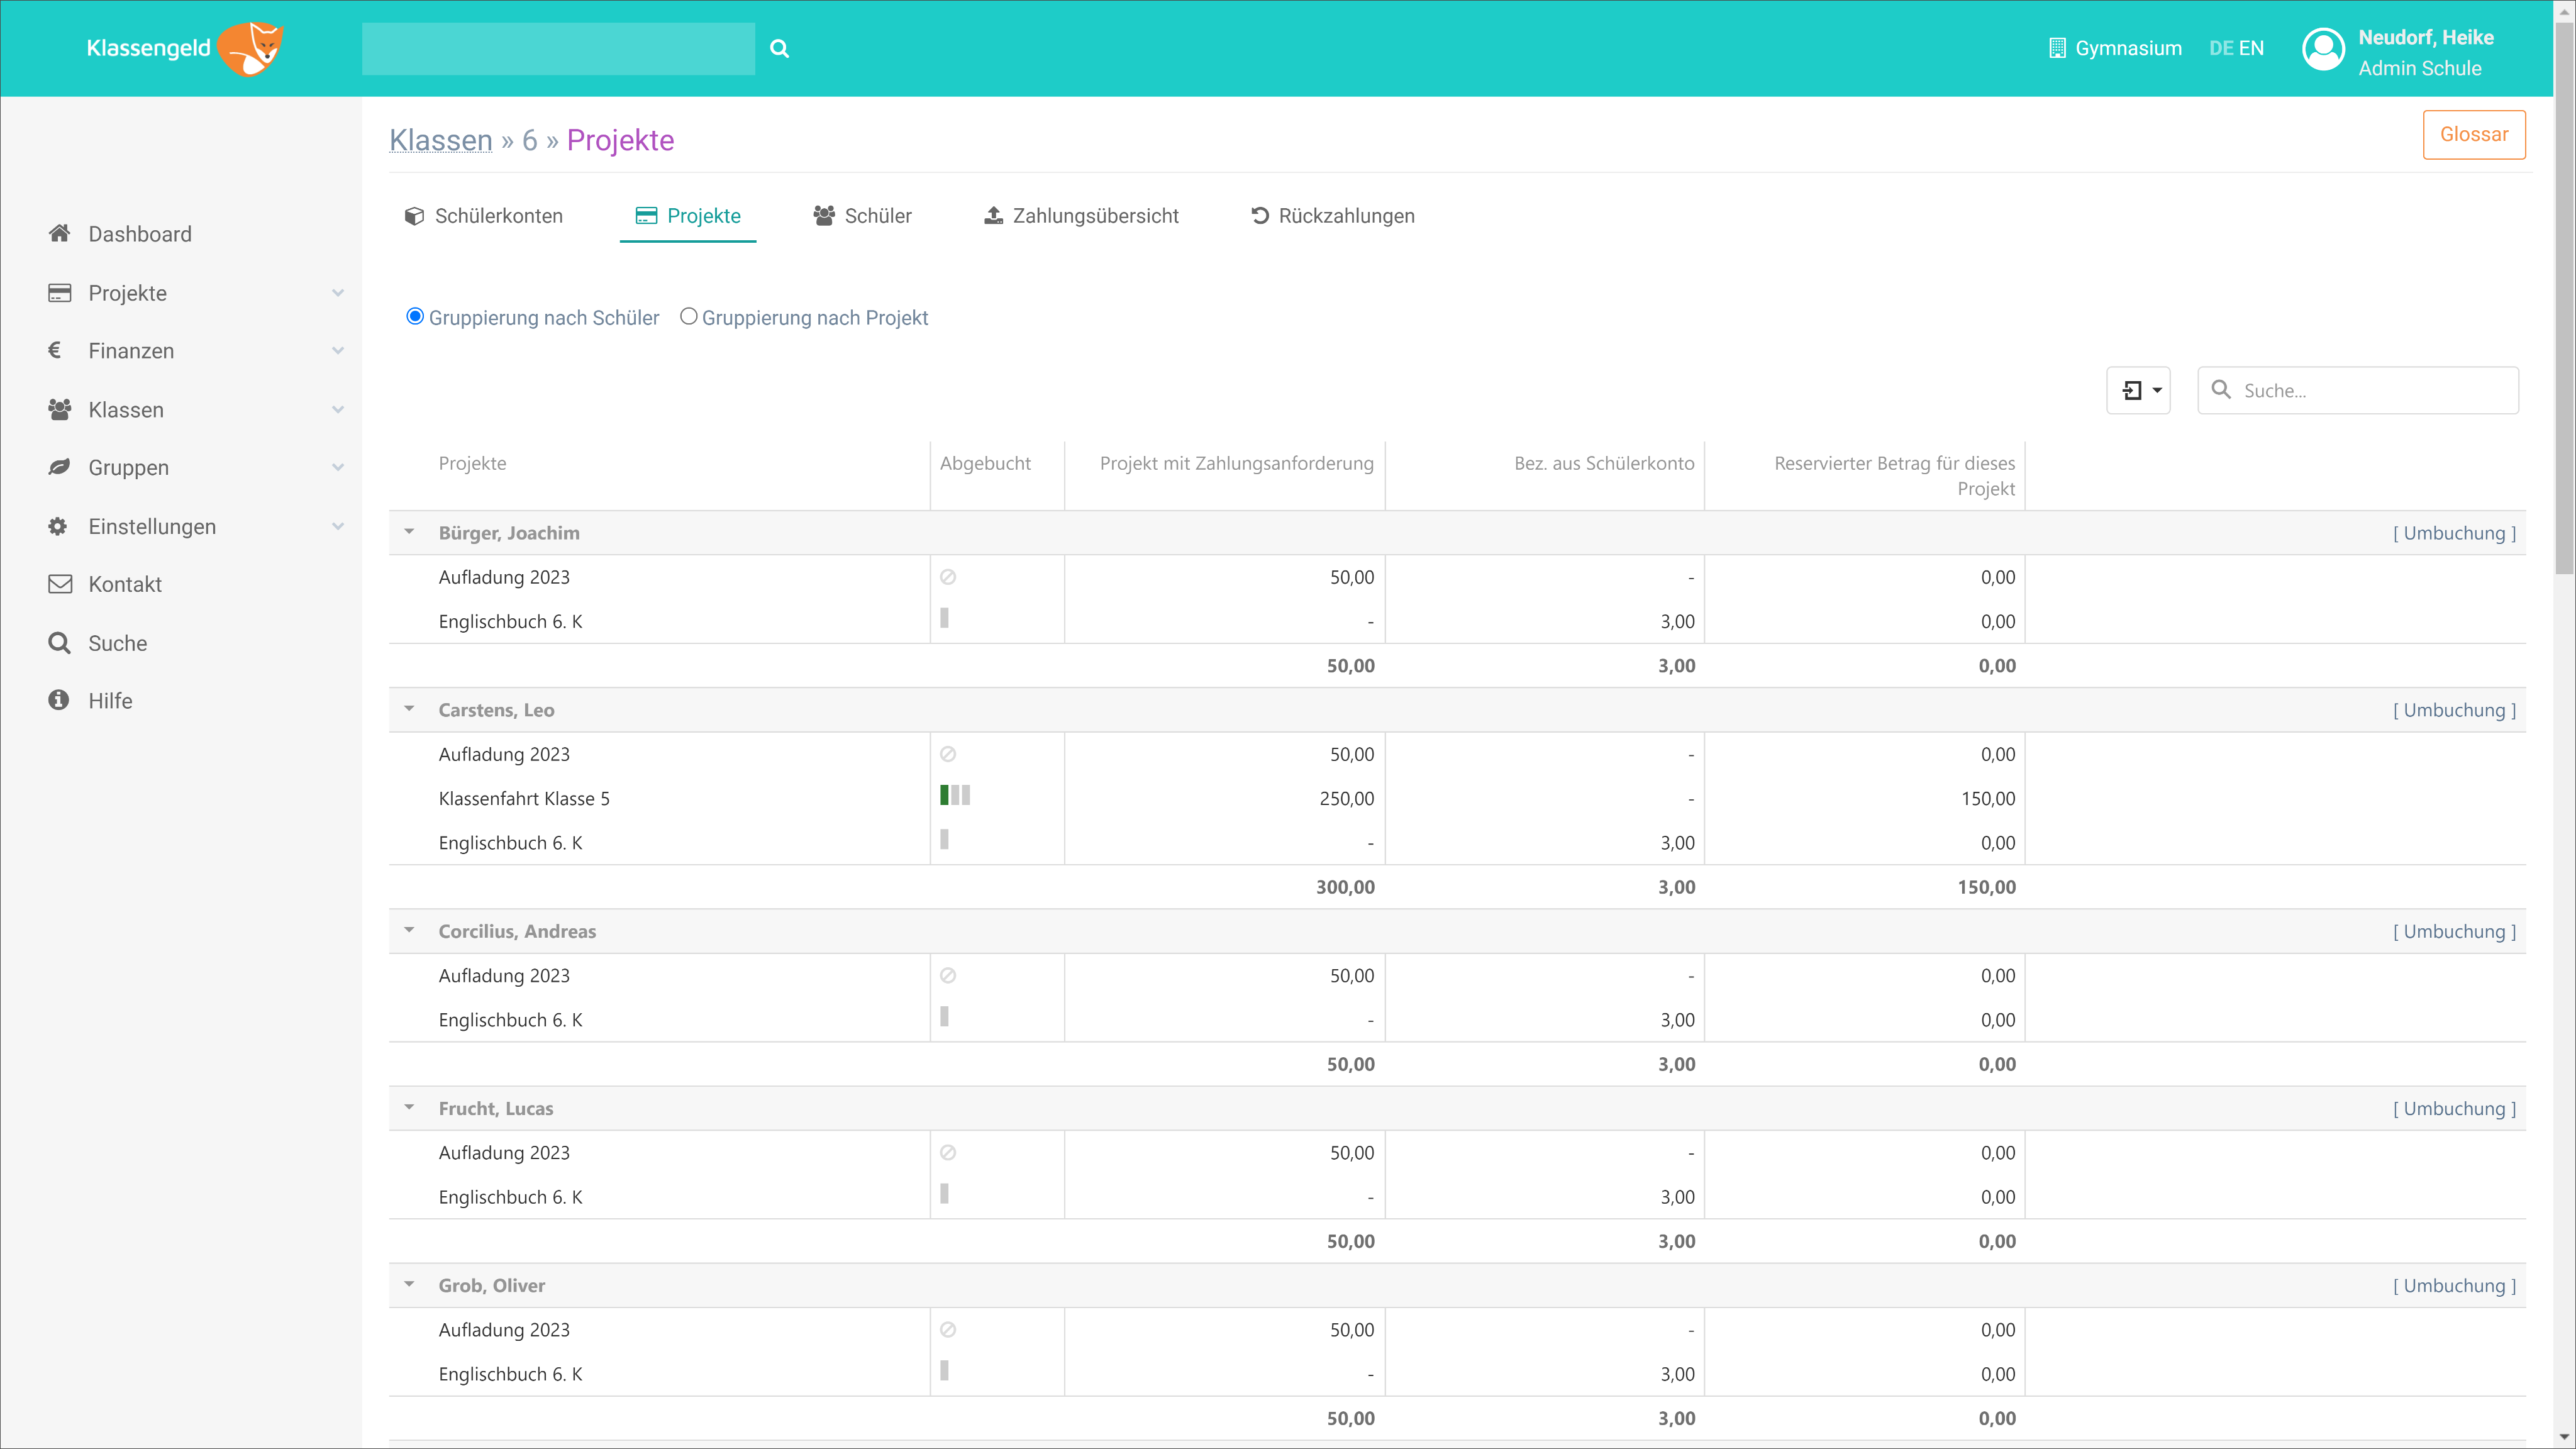Click blocked icon for Frucht's Aufladung 2023

click(x=948, y=1152)
